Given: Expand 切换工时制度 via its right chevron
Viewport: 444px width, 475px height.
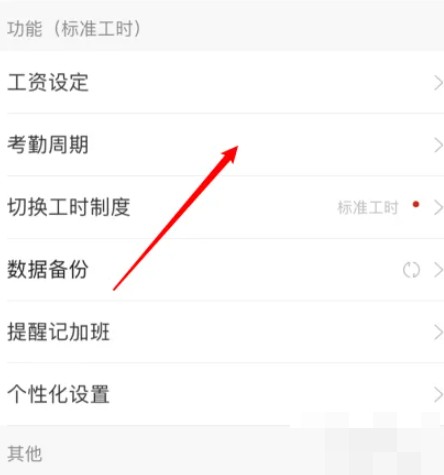Looking at the screenshot, I should click(x=438, y=208).
